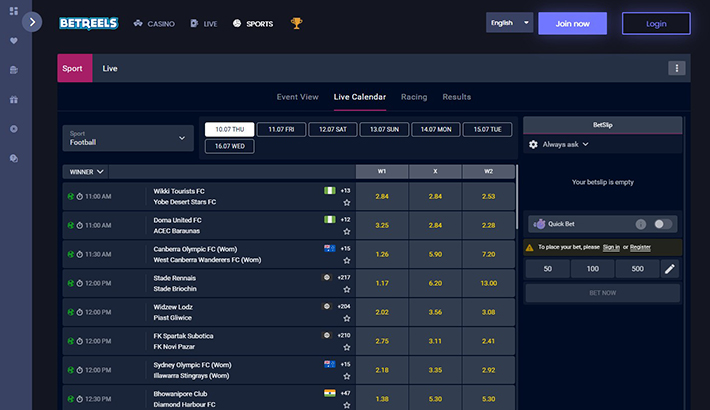Click the Sign in link

[x=611, y=247]
